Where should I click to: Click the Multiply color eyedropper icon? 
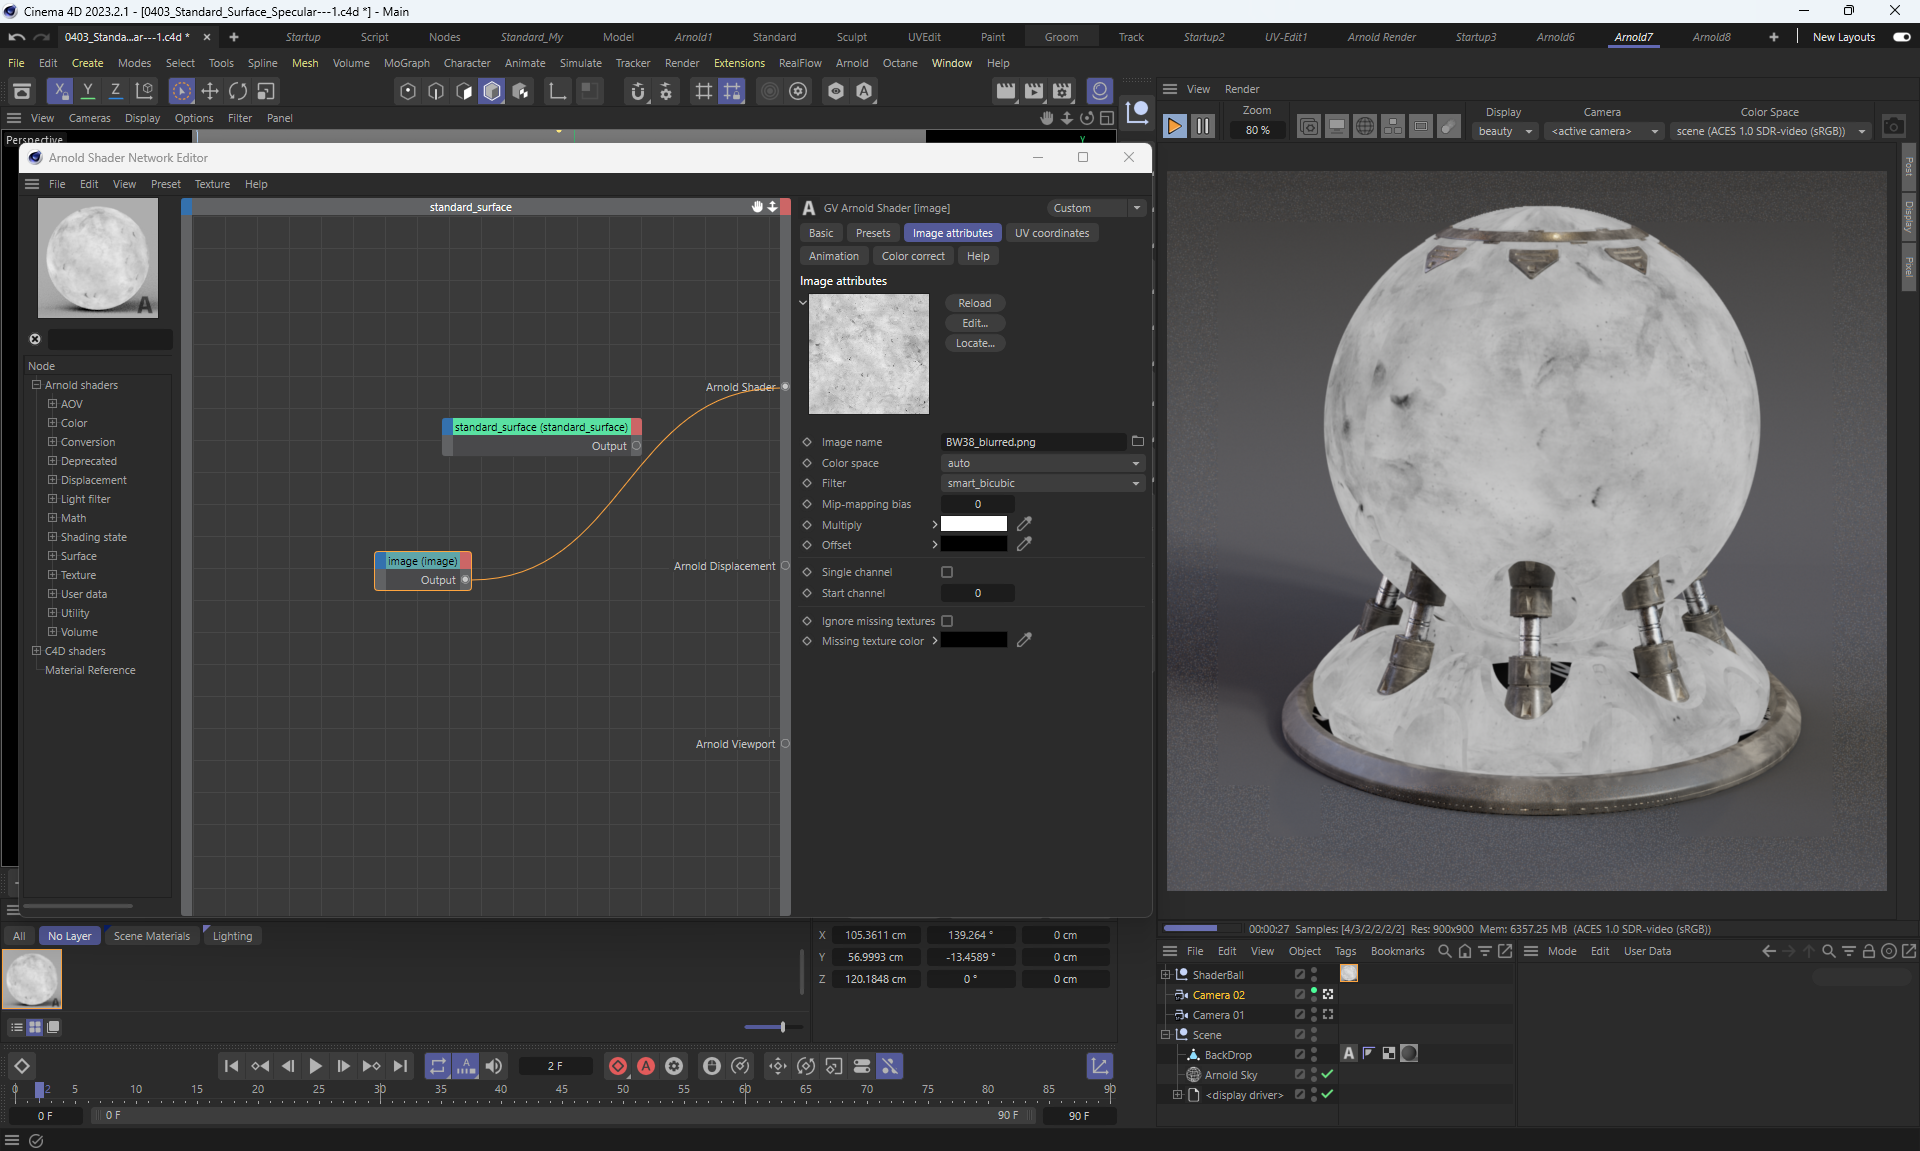1024,524
